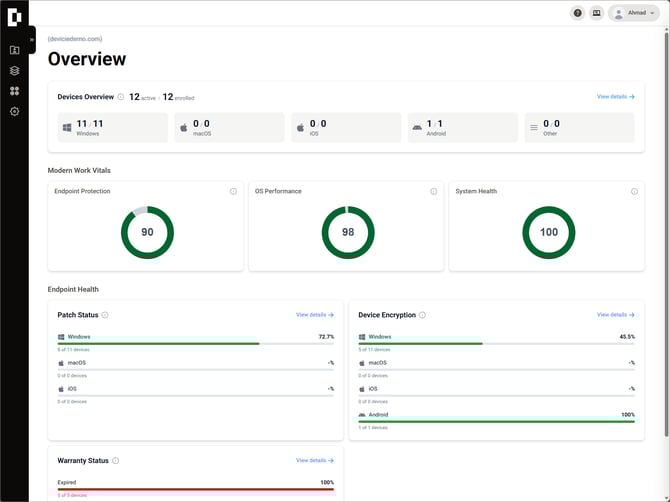The height and width of the screenshot is (502, 670).
Task: Click the Modern Work Vitals heading
Action: point(79,170)
